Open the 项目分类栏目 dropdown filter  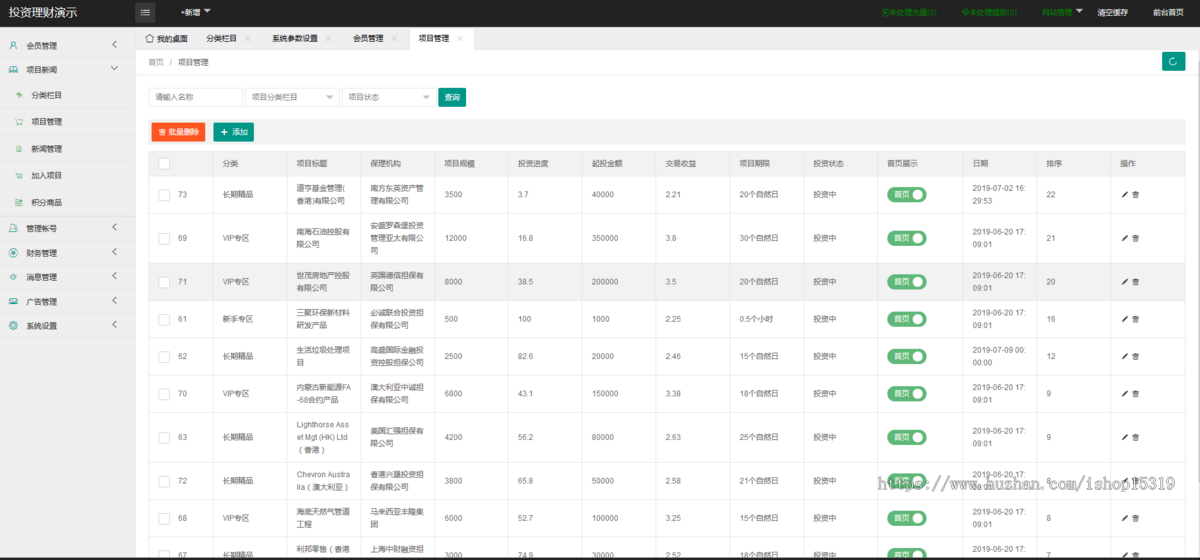(291, 97)
